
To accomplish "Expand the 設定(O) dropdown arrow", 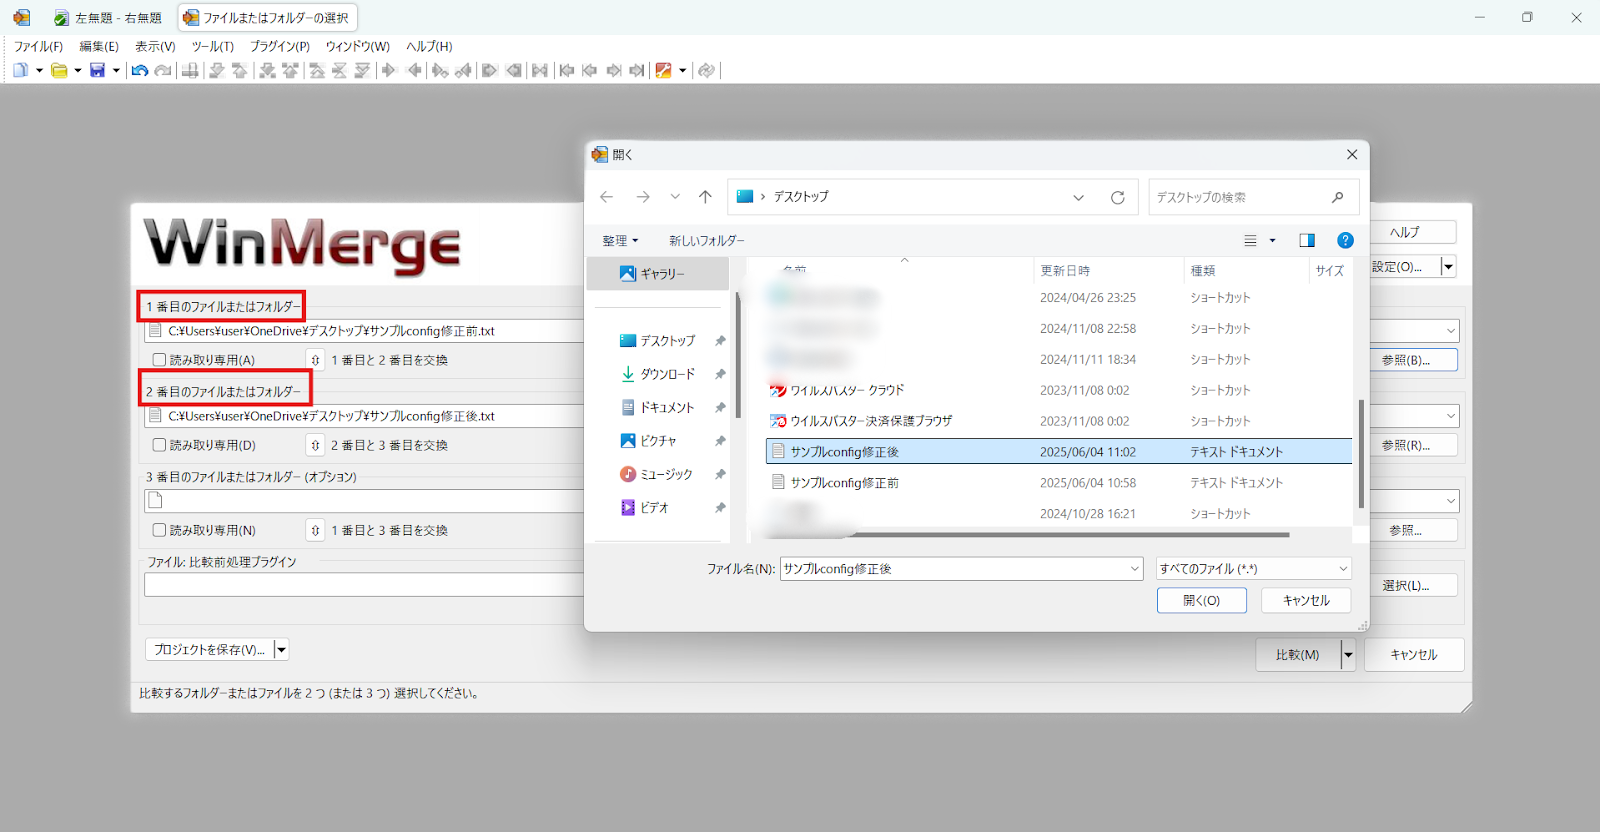I will point(1448,267).
